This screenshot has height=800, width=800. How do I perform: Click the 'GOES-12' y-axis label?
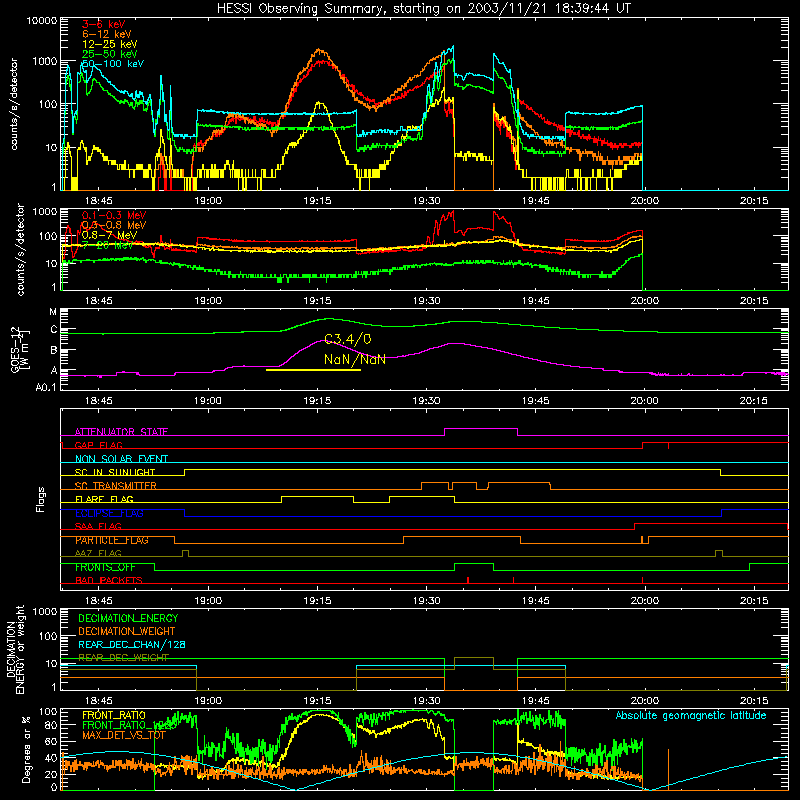click(x=15, y=349)
